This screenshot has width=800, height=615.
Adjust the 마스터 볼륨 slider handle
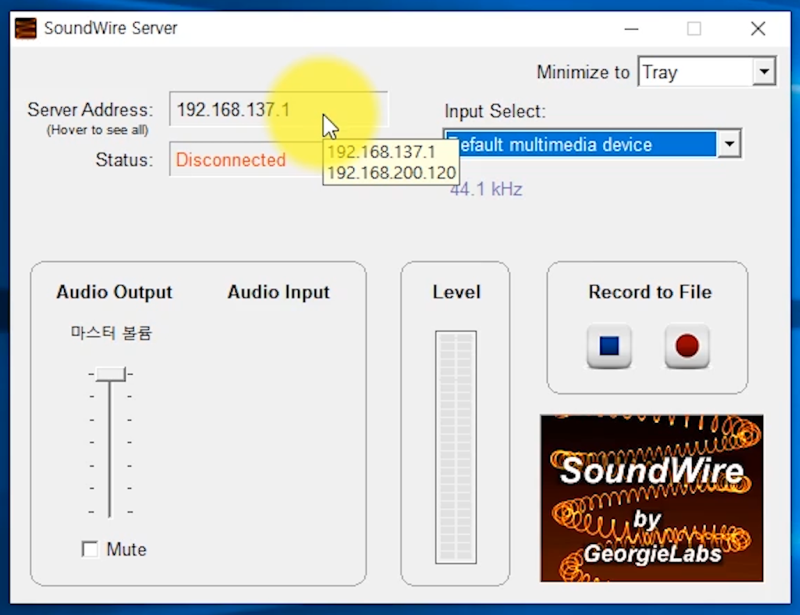coord(109,373)
